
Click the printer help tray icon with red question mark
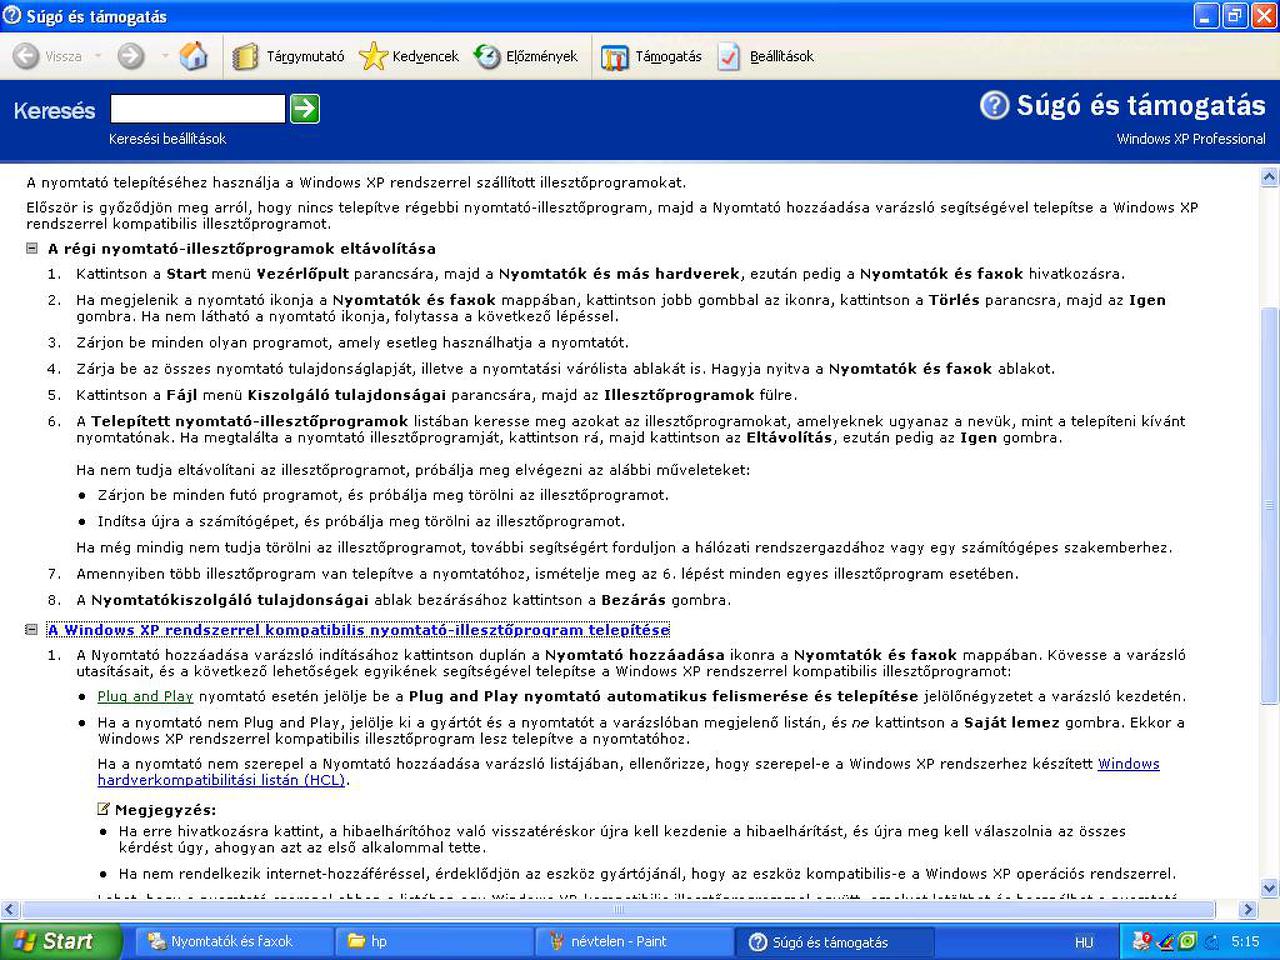click(1142, 941)
